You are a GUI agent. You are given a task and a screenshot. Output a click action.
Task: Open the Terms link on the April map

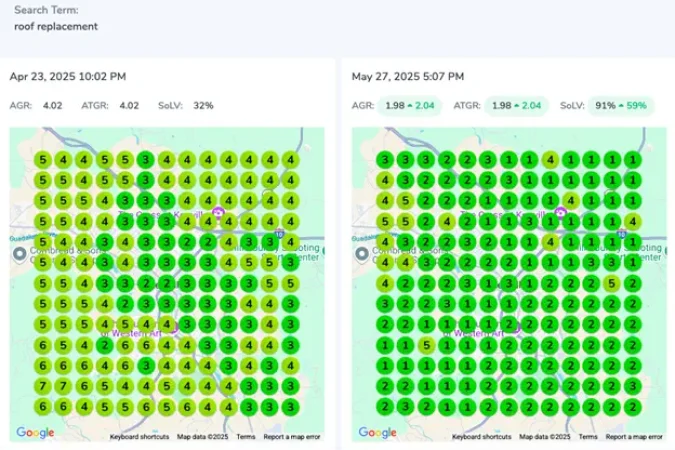(245, 437)
